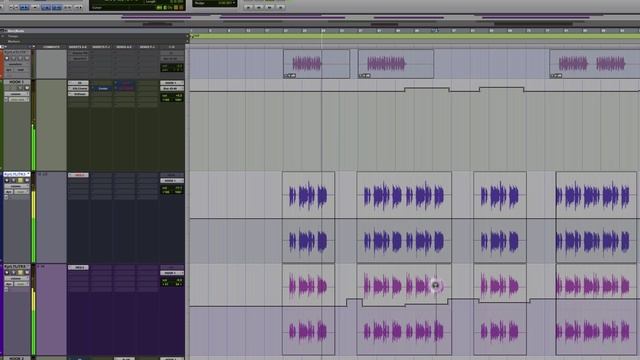Click the INSERTS A-E column header
The image size is (640, 360).
[78, 47]
